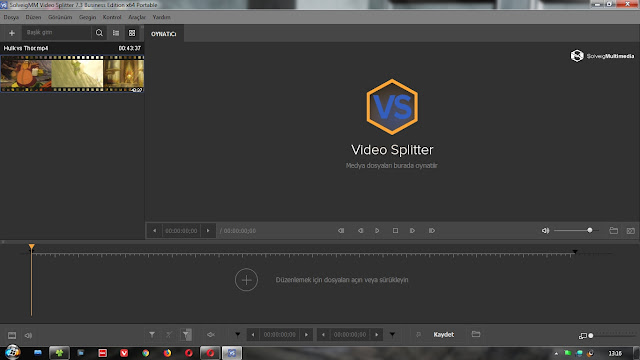Click the fragment end time field
Screen dimensions: 640x360
(x=350, y=335)
